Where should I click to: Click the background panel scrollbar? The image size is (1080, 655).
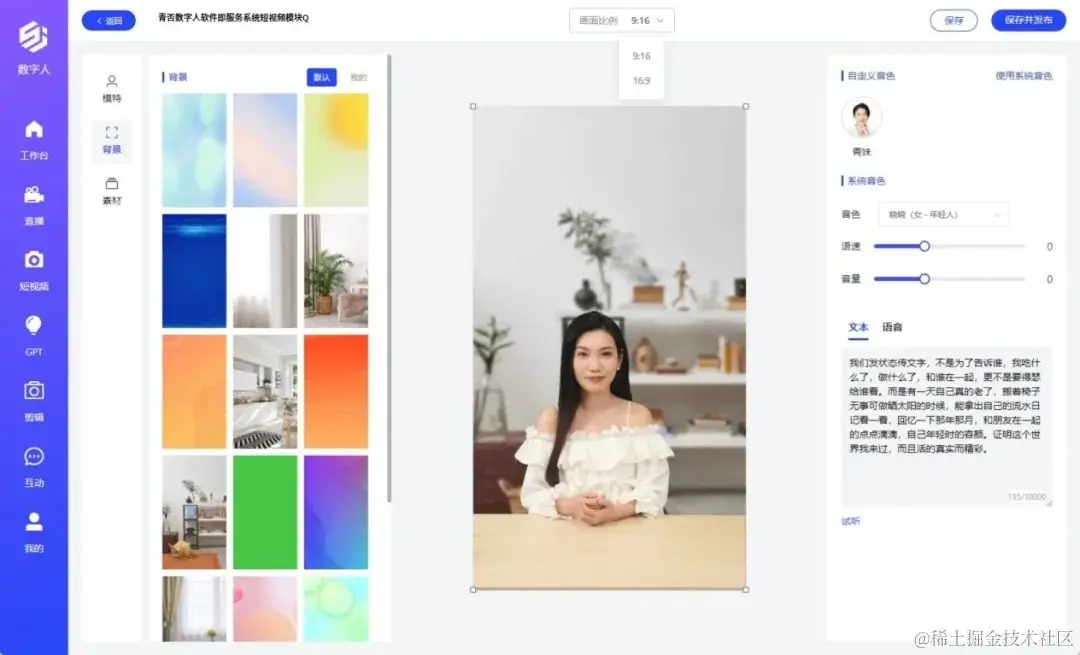(389, 279)
